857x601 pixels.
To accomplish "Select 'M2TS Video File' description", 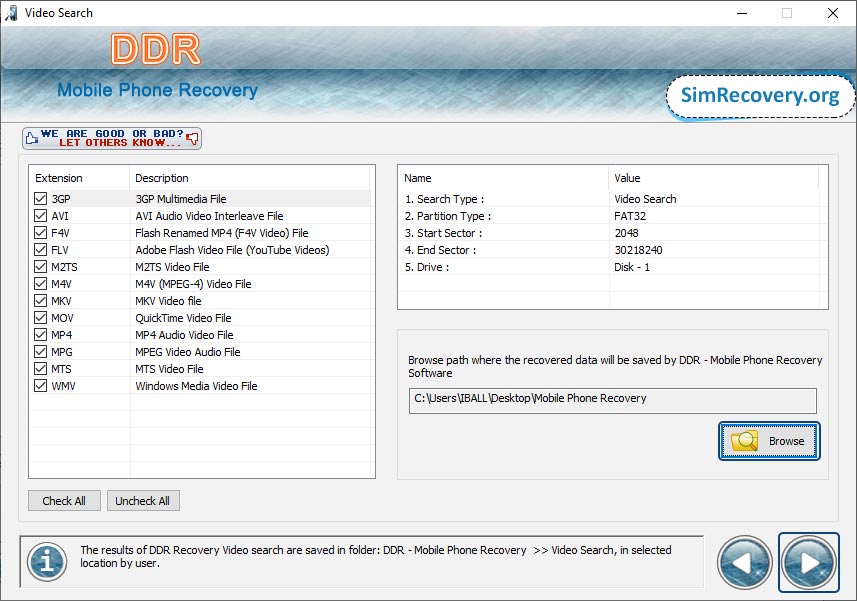I will pyautogui.click(x=172, y=267).
